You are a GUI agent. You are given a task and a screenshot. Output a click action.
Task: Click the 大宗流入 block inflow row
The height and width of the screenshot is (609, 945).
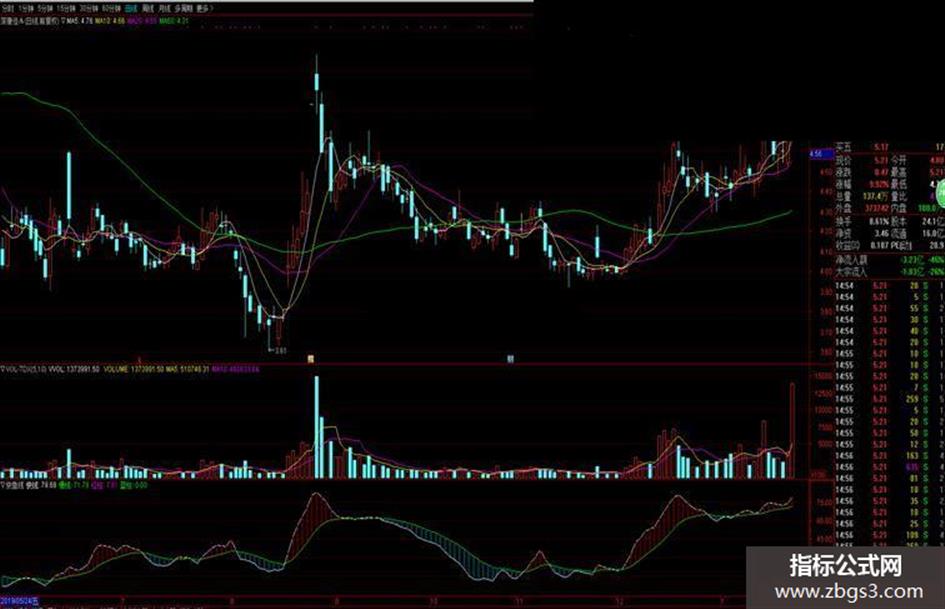click(x=890, y=272)
